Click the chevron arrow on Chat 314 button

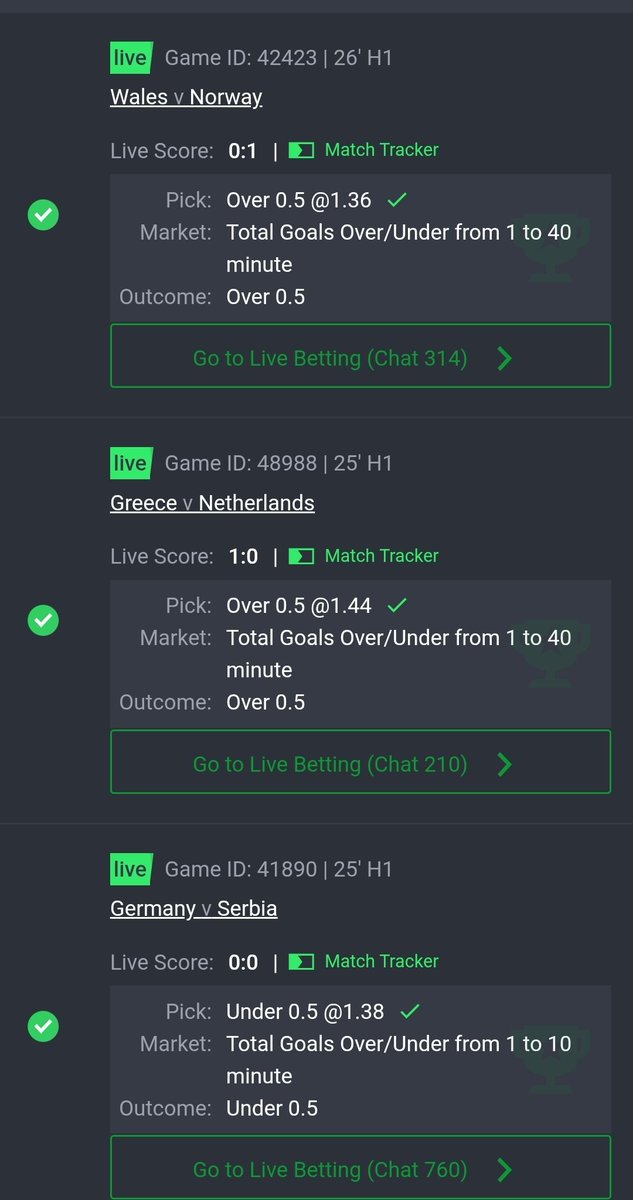pyautogui.click(x=505, y=358)
